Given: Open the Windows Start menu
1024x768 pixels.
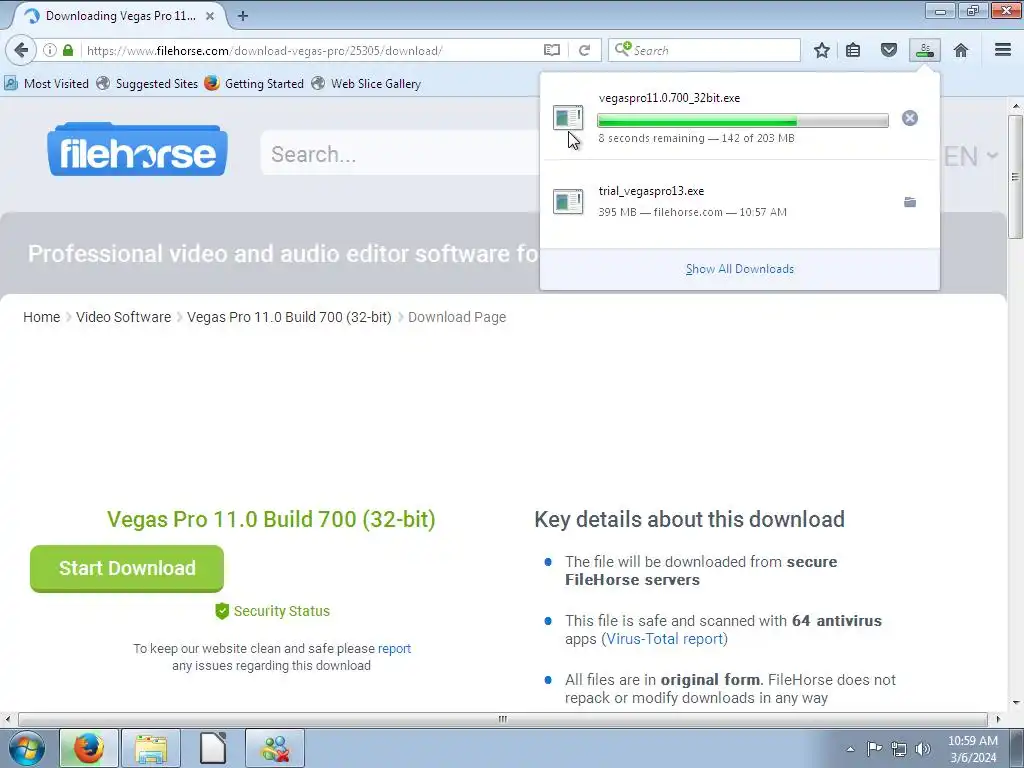Looking at the screenshot, I should (27, 748).
